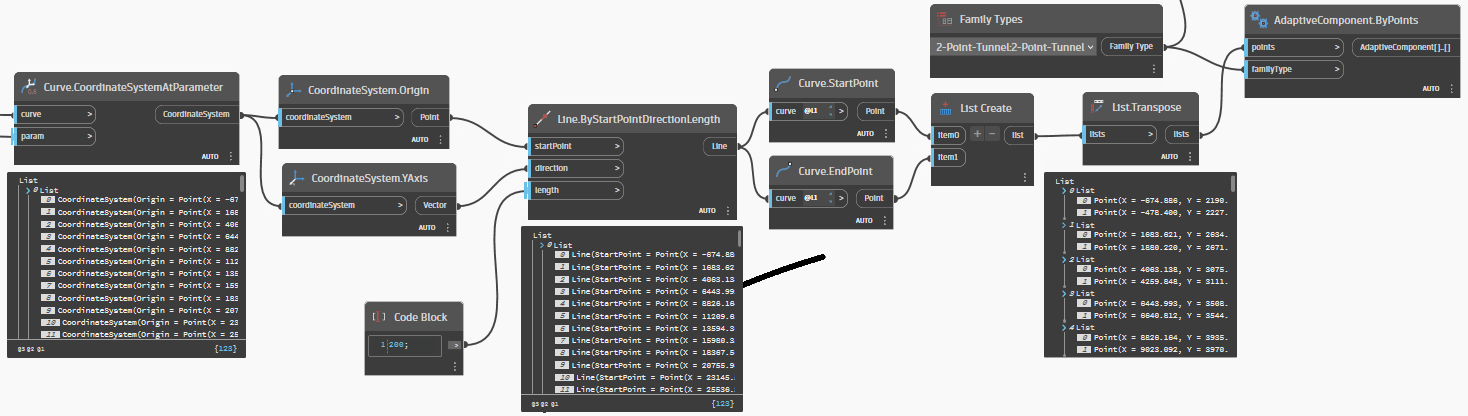Click the Code Block brackets icon
Image resolution: width=1468 pixels, height=416 pixels.
tap(379, 317)
